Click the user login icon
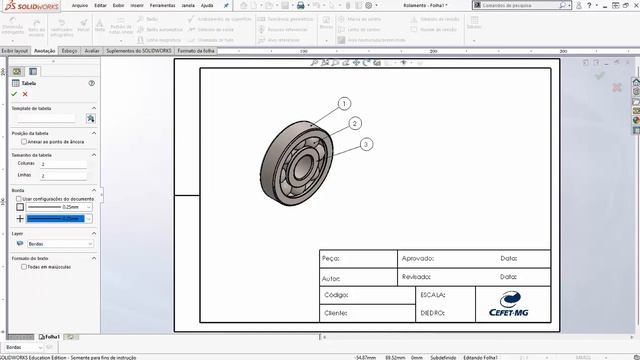640x360 pixels. [579, 5]
